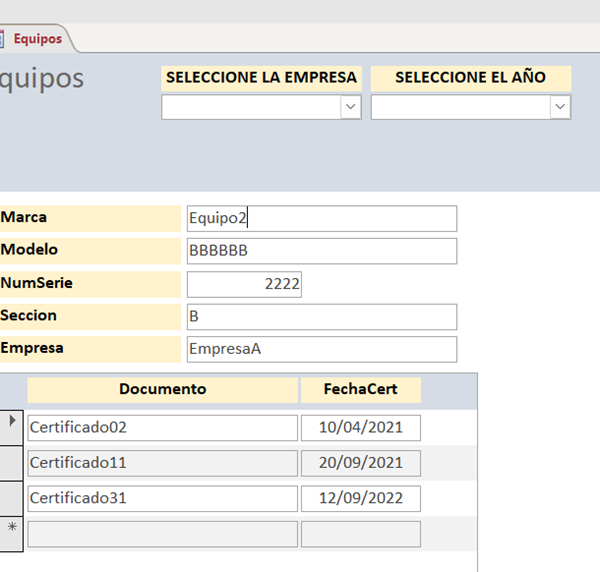Select the Certificado11 document cell
Screen dimensions: 600x572
[162, 463]
